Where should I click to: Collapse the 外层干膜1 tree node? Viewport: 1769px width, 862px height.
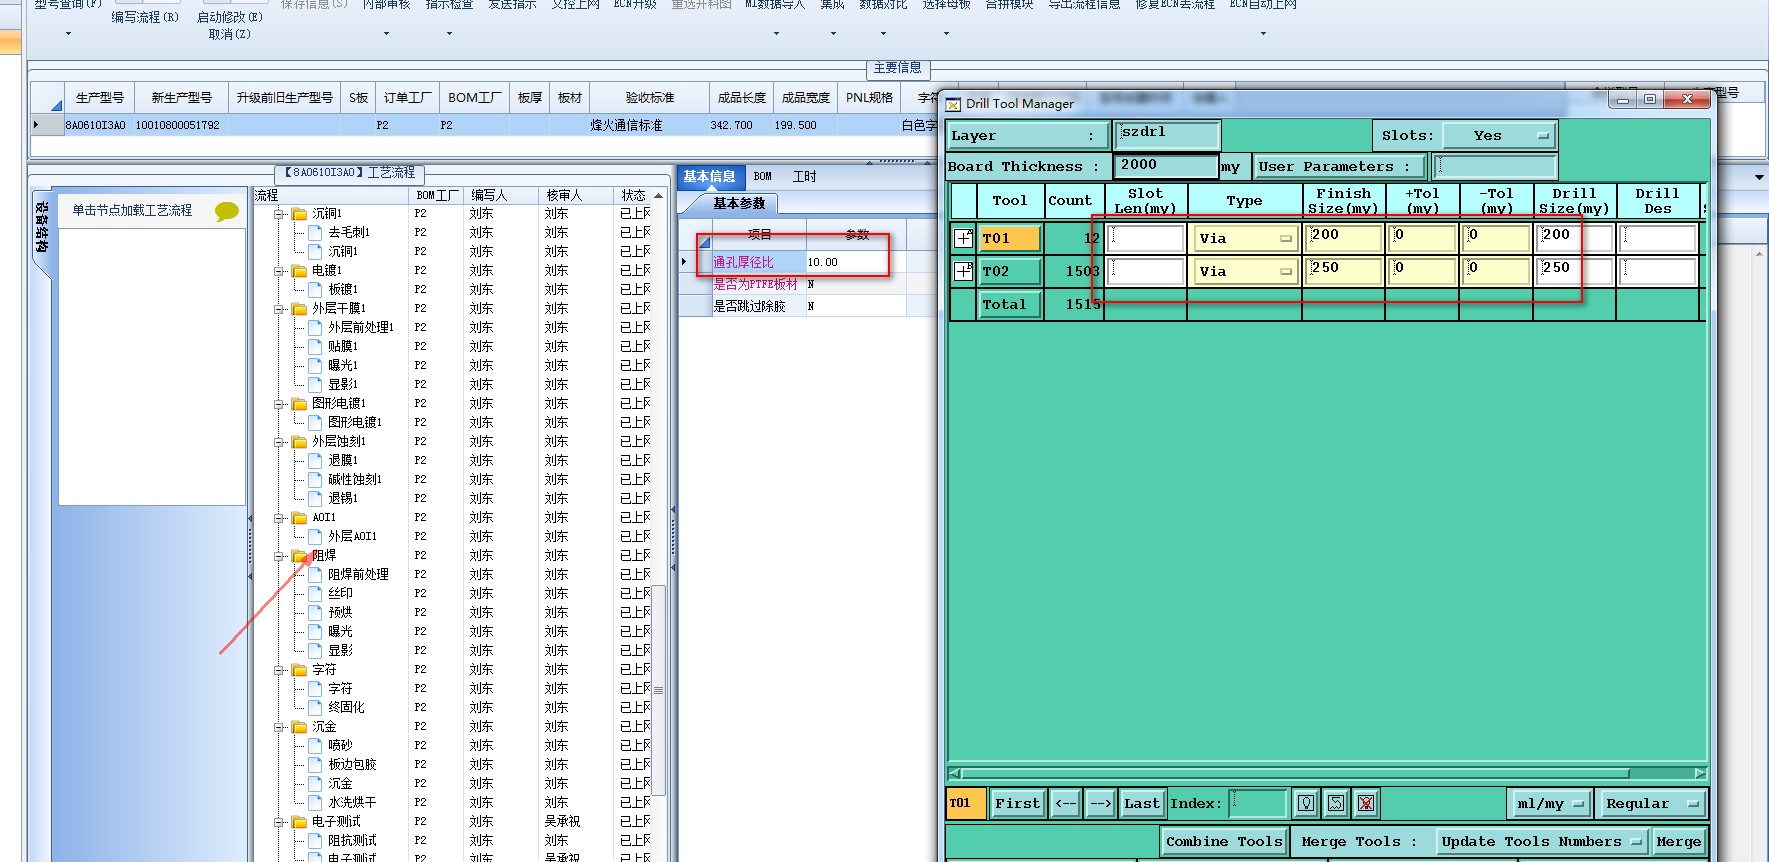tap(280, 309)
